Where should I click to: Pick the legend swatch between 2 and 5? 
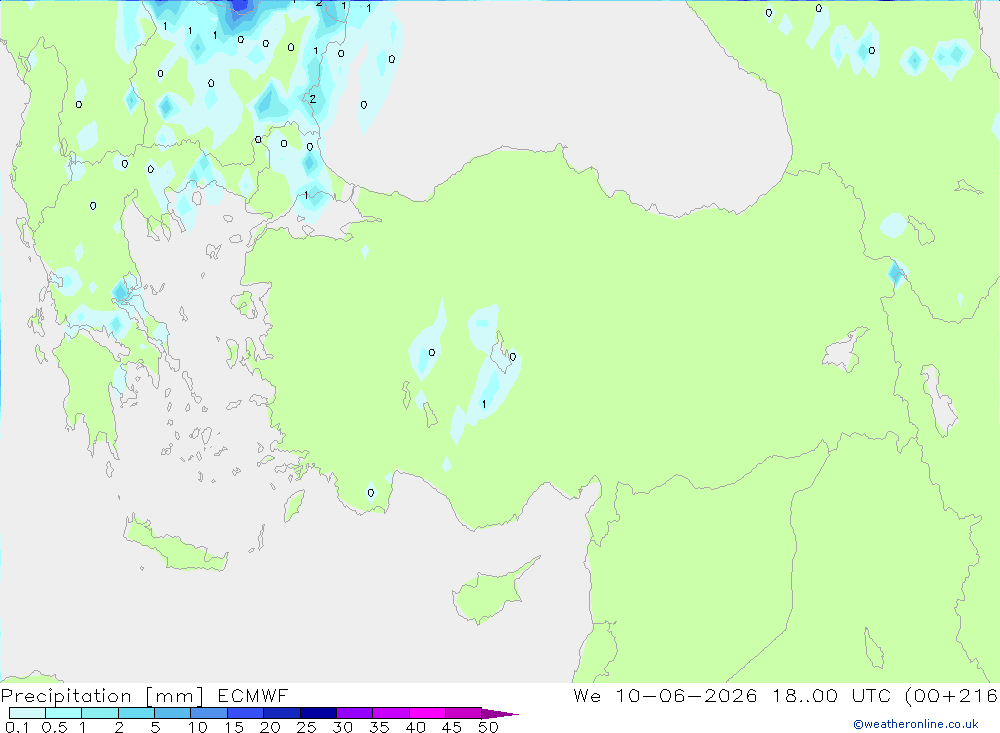[136, 713]
